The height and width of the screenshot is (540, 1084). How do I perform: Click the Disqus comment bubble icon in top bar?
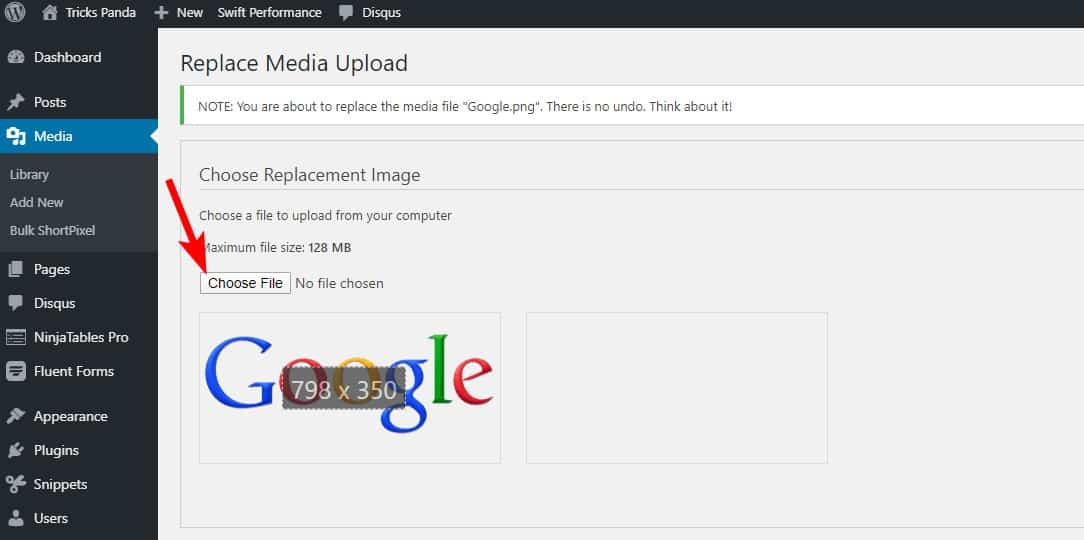coord(346,13)
